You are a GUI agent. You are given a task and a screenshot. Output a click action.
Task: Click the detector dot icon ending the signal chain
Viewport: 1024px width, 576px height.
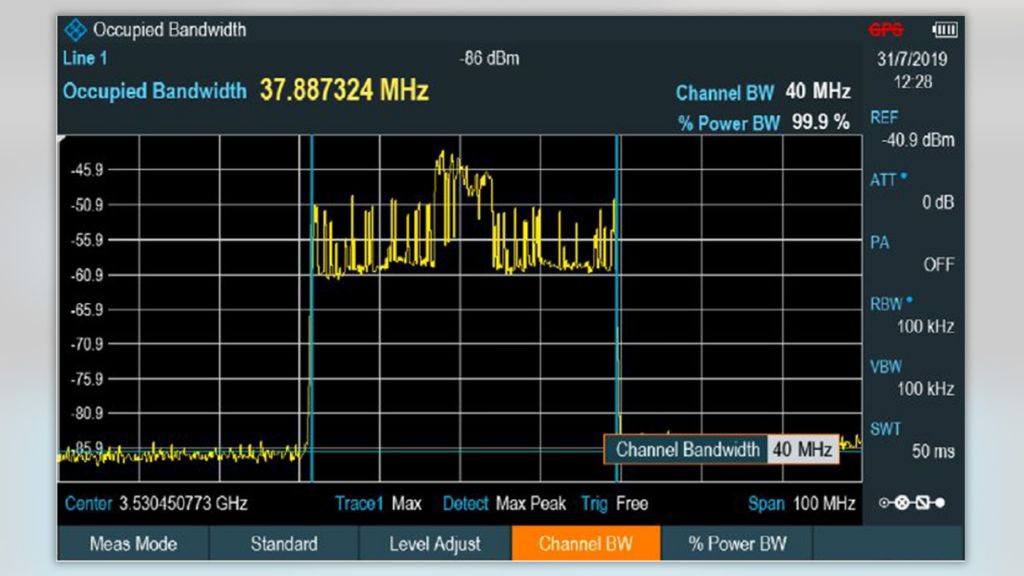(941, 503)
